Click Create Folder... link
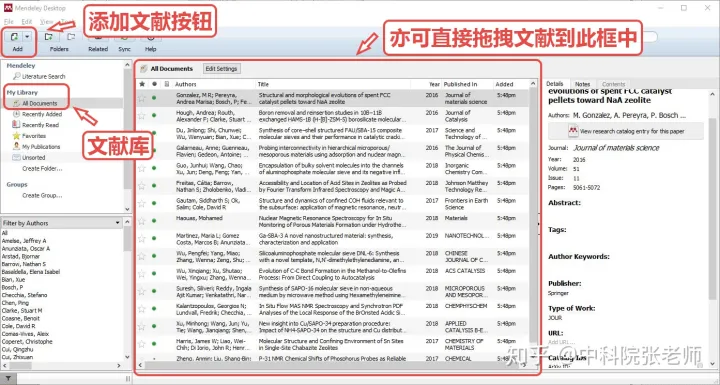The width and height of the screenshot is (720, 385). point(42,169)
